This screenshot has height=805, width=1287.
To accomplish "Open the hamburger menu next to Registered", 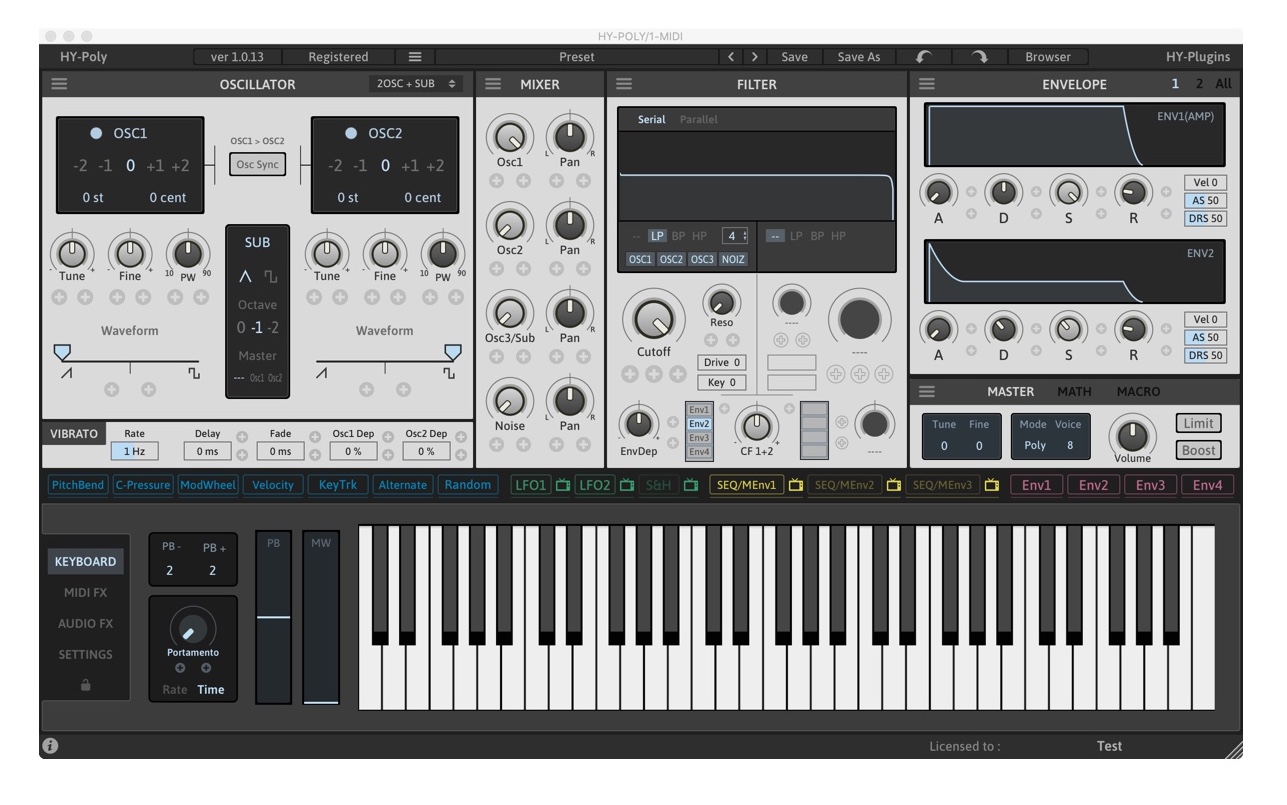I will 415,57.
